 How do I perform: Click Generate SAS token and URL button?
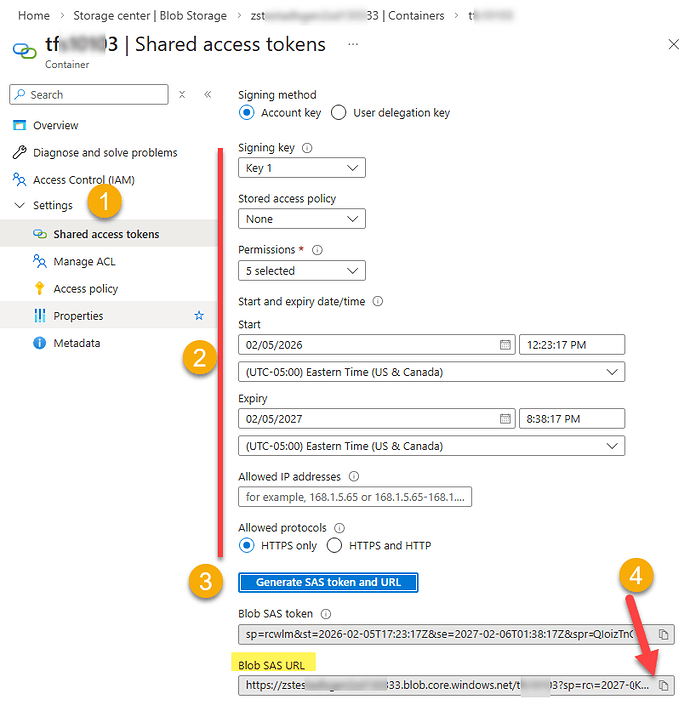coord(328,582)
